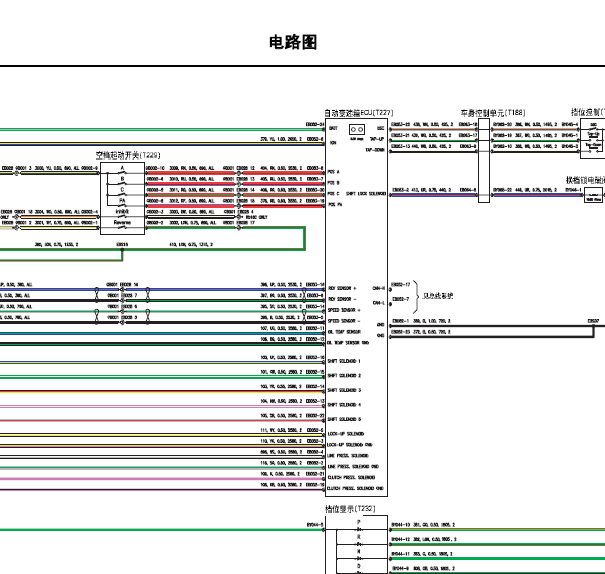Screen dimensions: 605x574
Task: Click the 自动变速箱ECU(T227) heading
Action: point(358,113)
